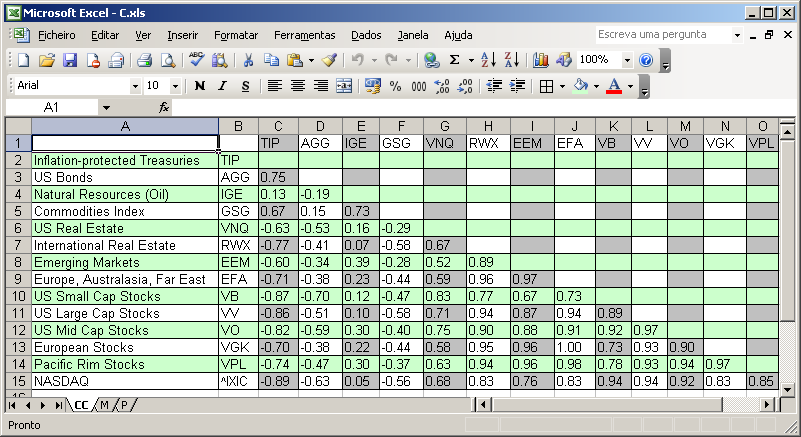Toggle bold formatting (N button)
This screenshot has width=801, height=437.
(200, 86)
